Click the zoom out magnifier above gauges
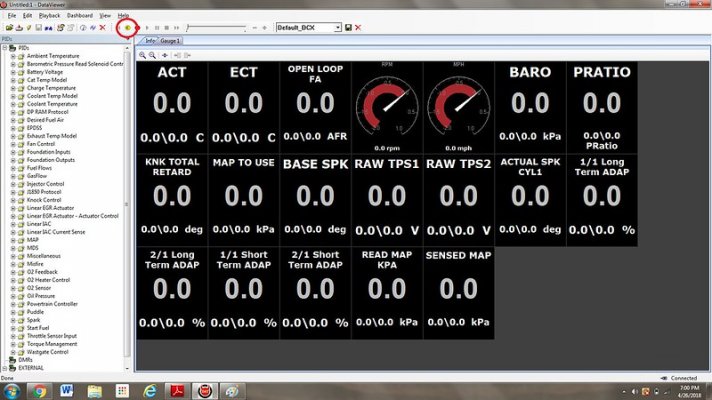This screenshot has width=712, height=400. [153, 55]
